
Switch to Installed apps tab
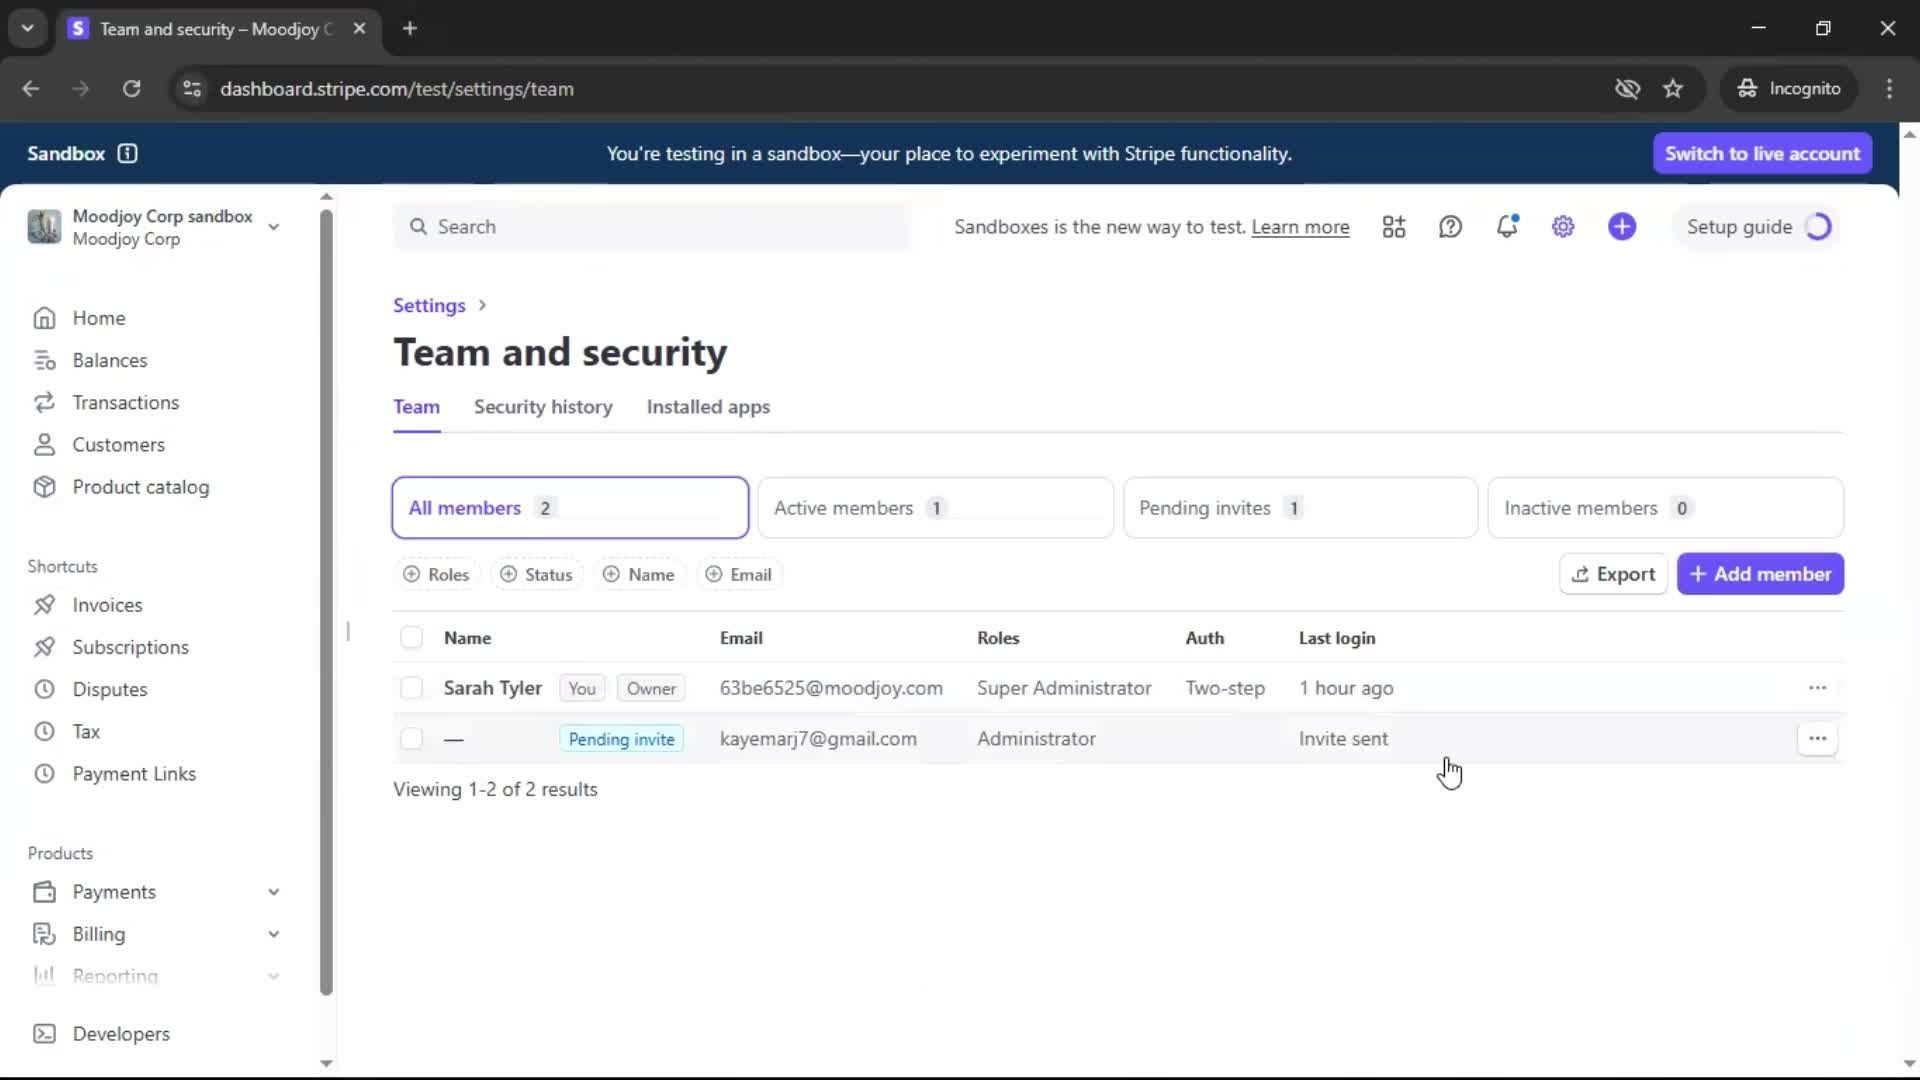708,407
